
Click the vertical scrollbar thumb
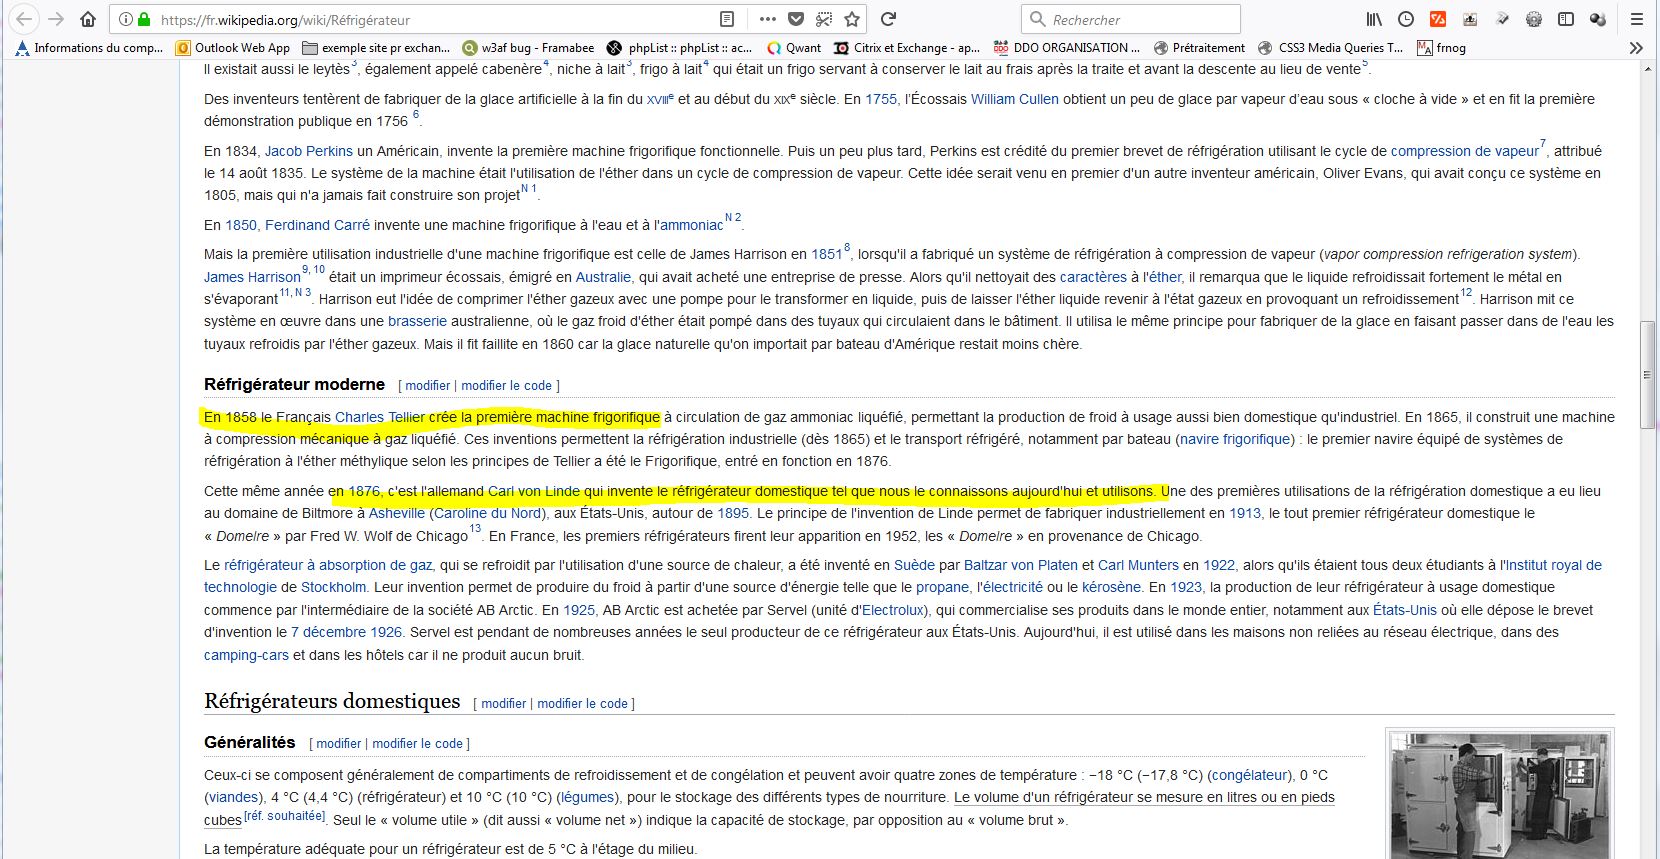click(x=1646, y=374)
